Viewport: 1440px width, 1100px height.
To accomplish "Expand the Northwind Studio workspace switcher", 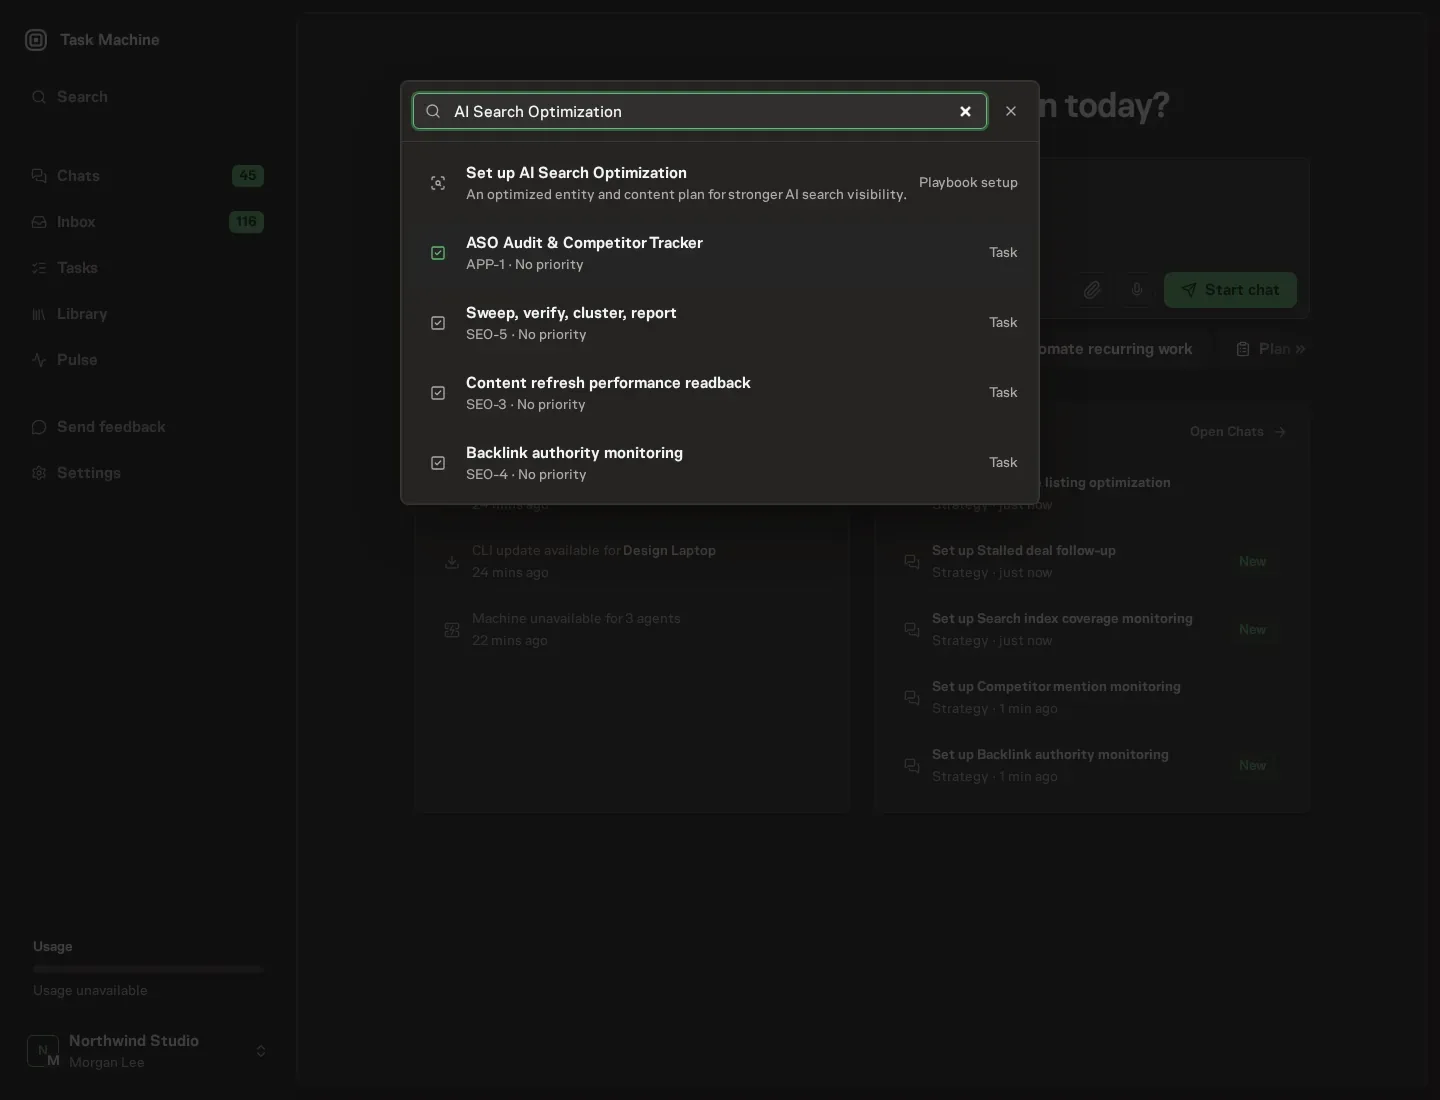I will click(x=148, y=1051).
